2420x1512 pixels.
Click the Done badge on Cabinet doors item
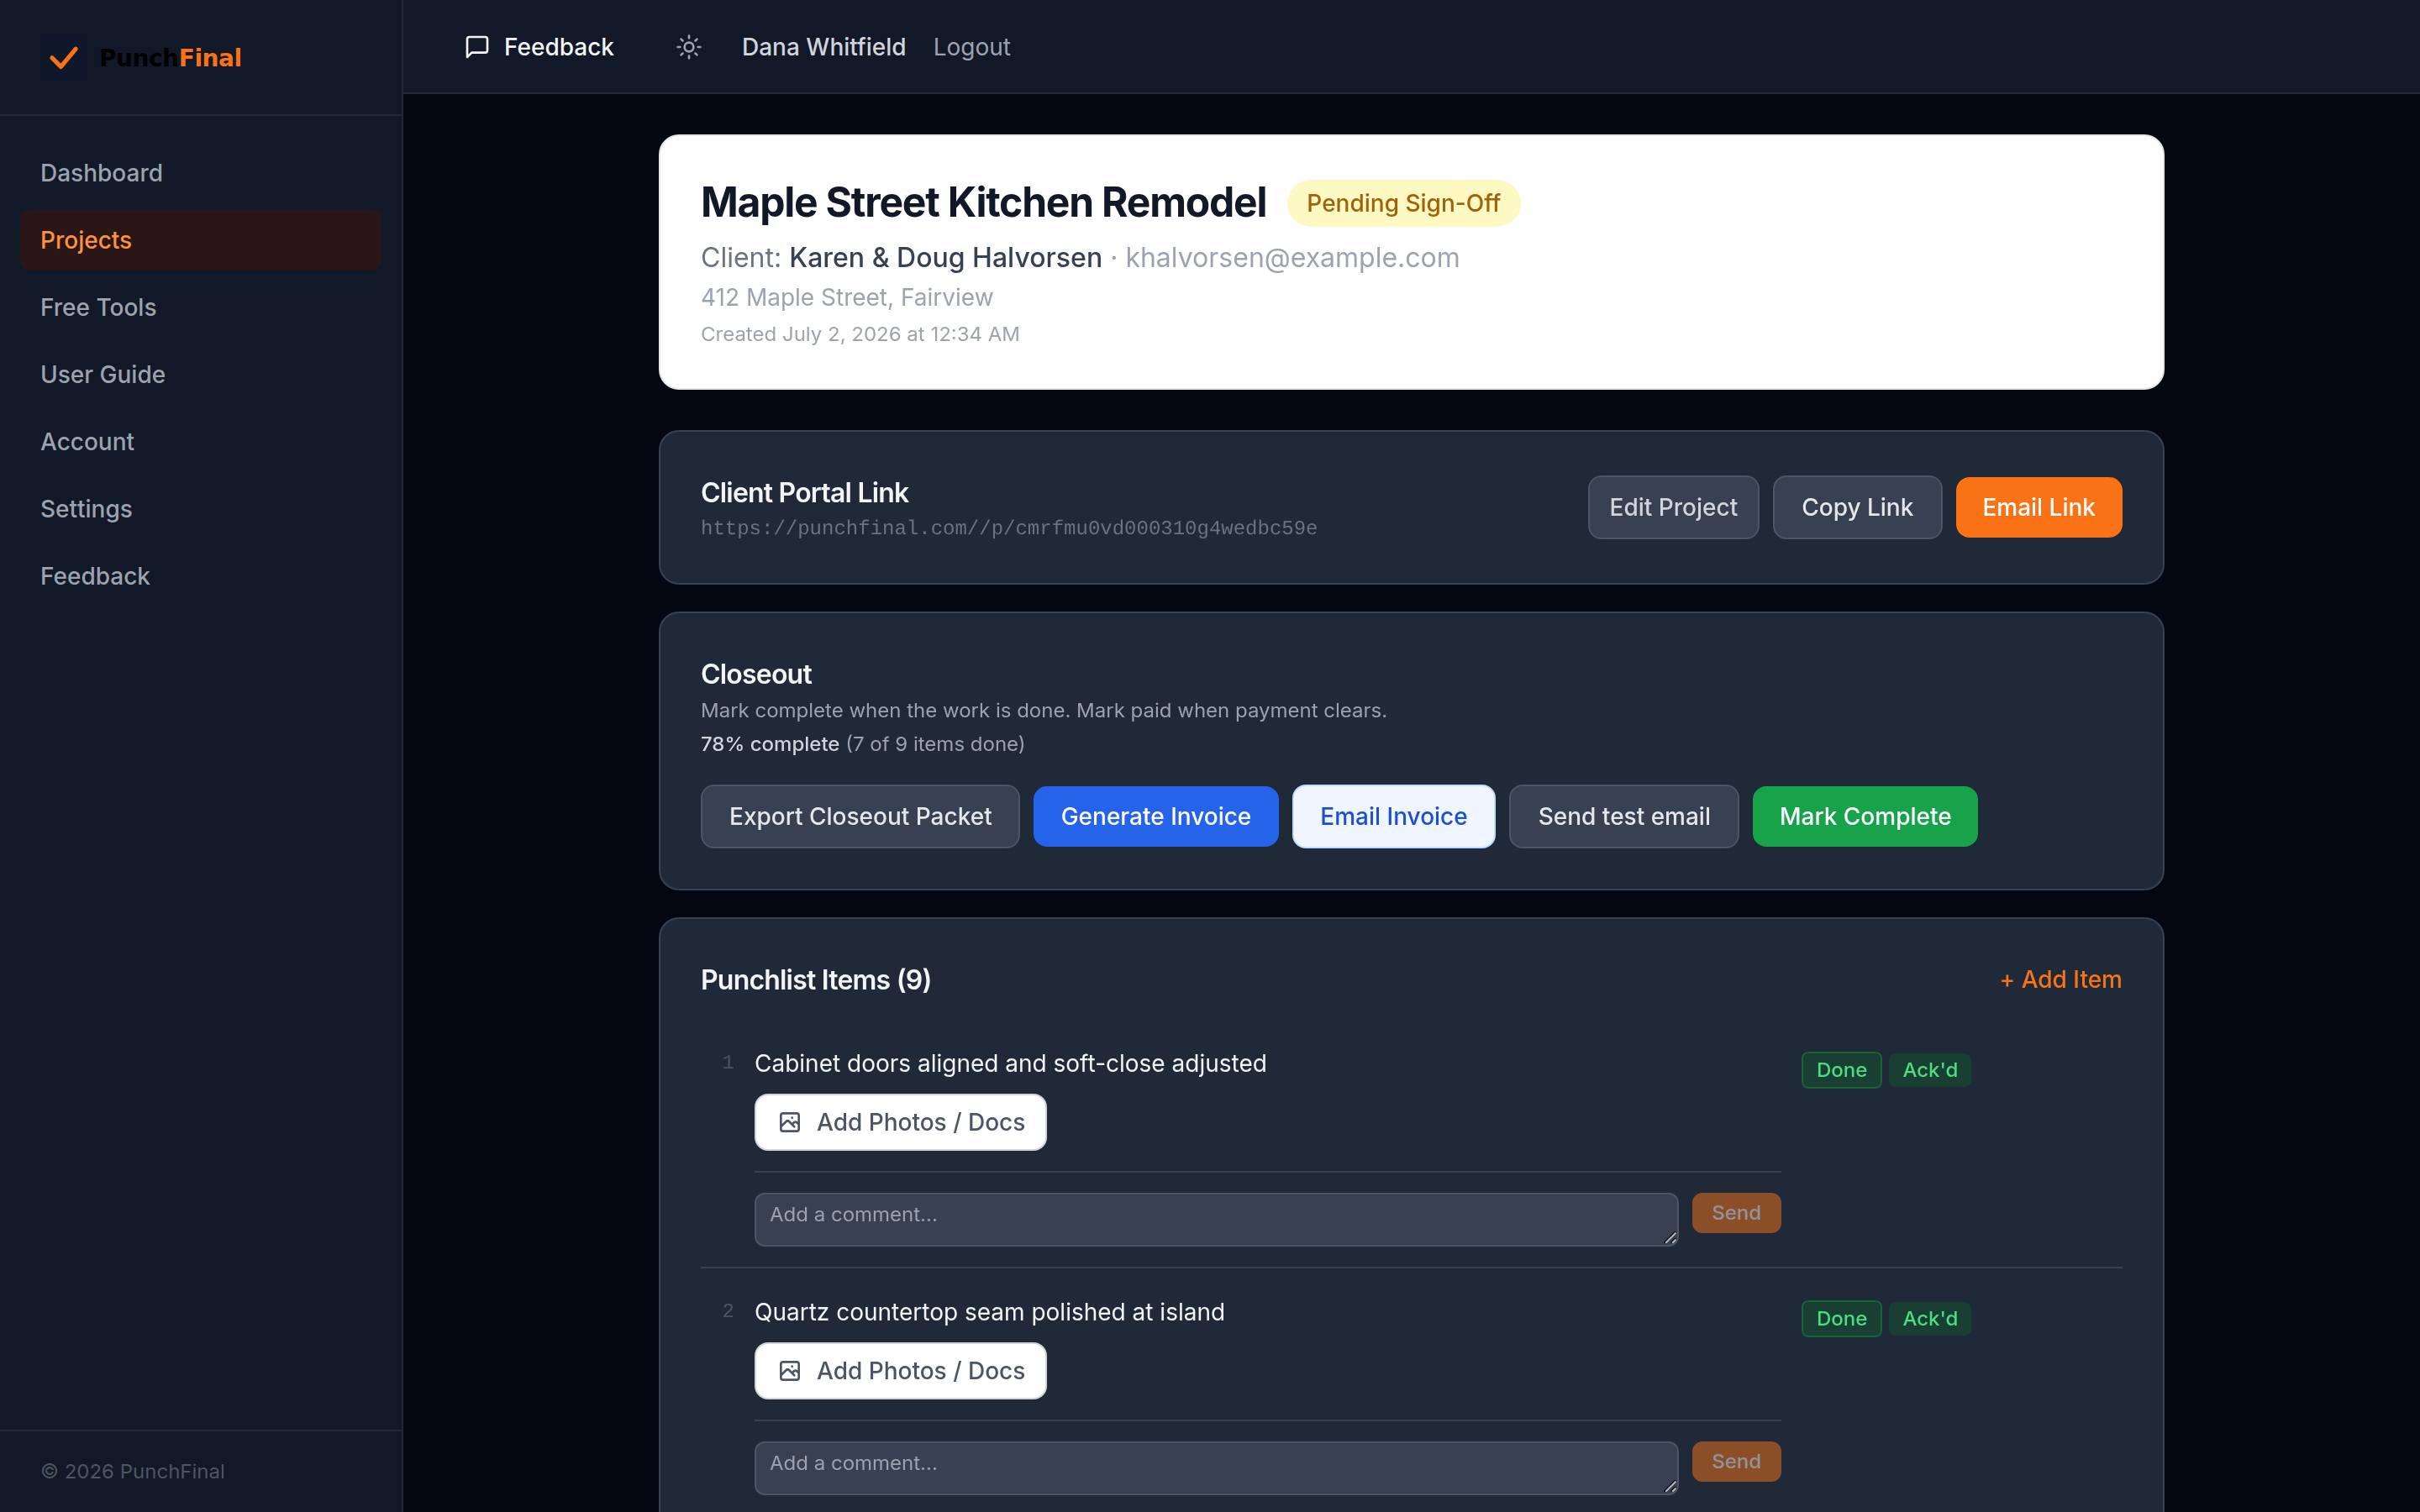tap(1841, 1070)
